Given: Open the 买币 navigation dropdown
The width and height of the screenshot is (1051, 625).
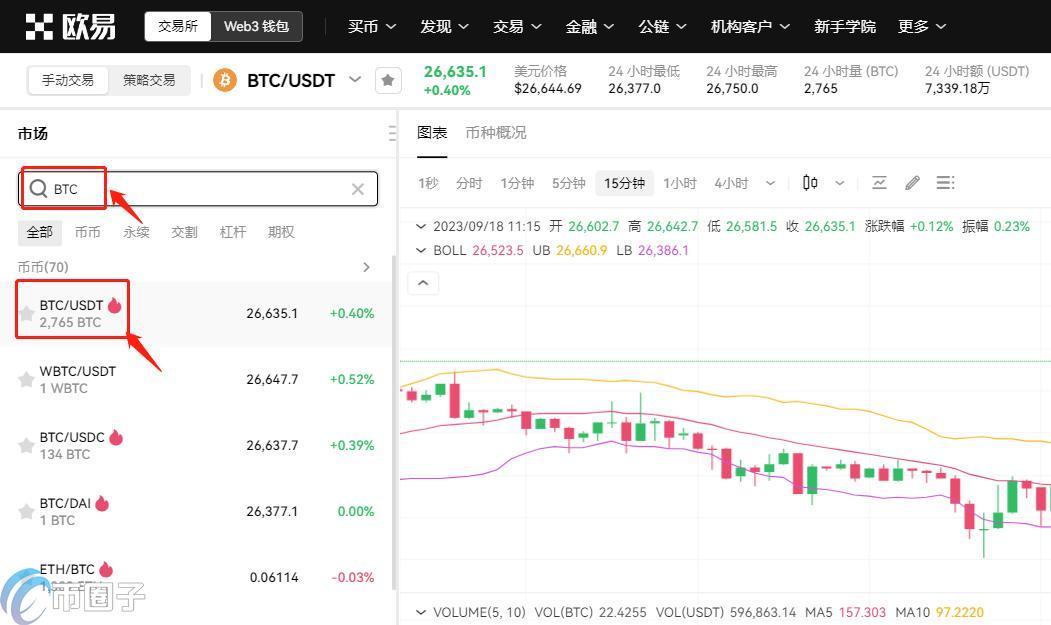Looking at the screenshot, I should [372, 27].
